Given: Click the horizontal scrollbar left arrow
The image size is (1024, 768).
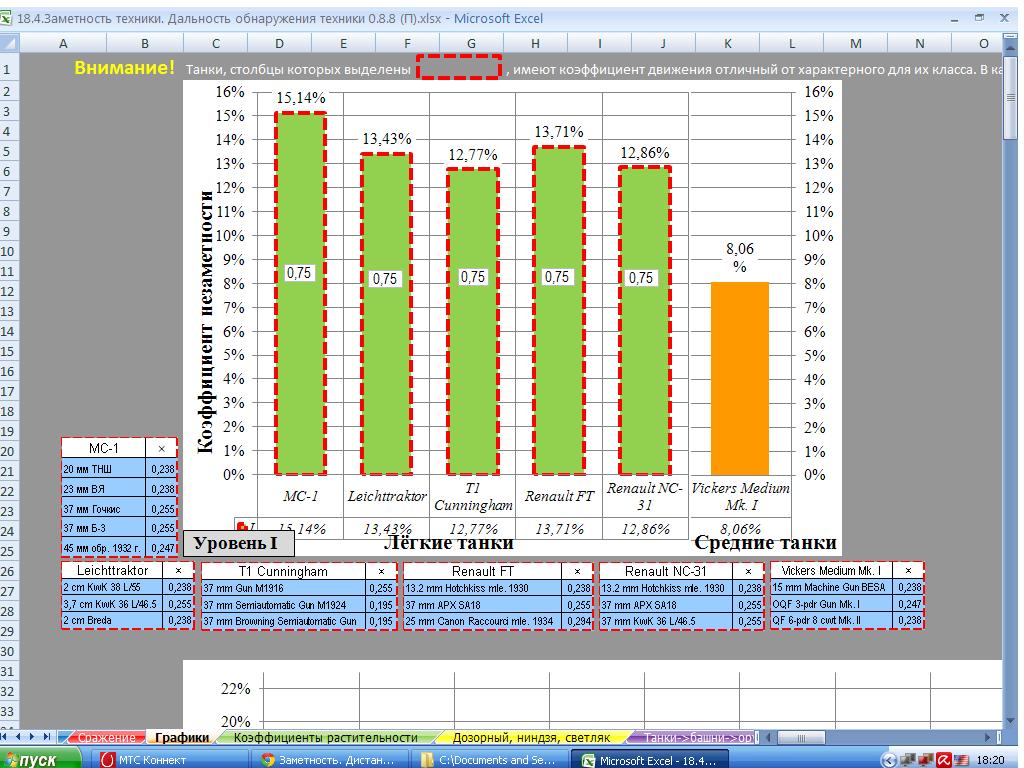Looking at the screenshot, I should coord(769,737).
